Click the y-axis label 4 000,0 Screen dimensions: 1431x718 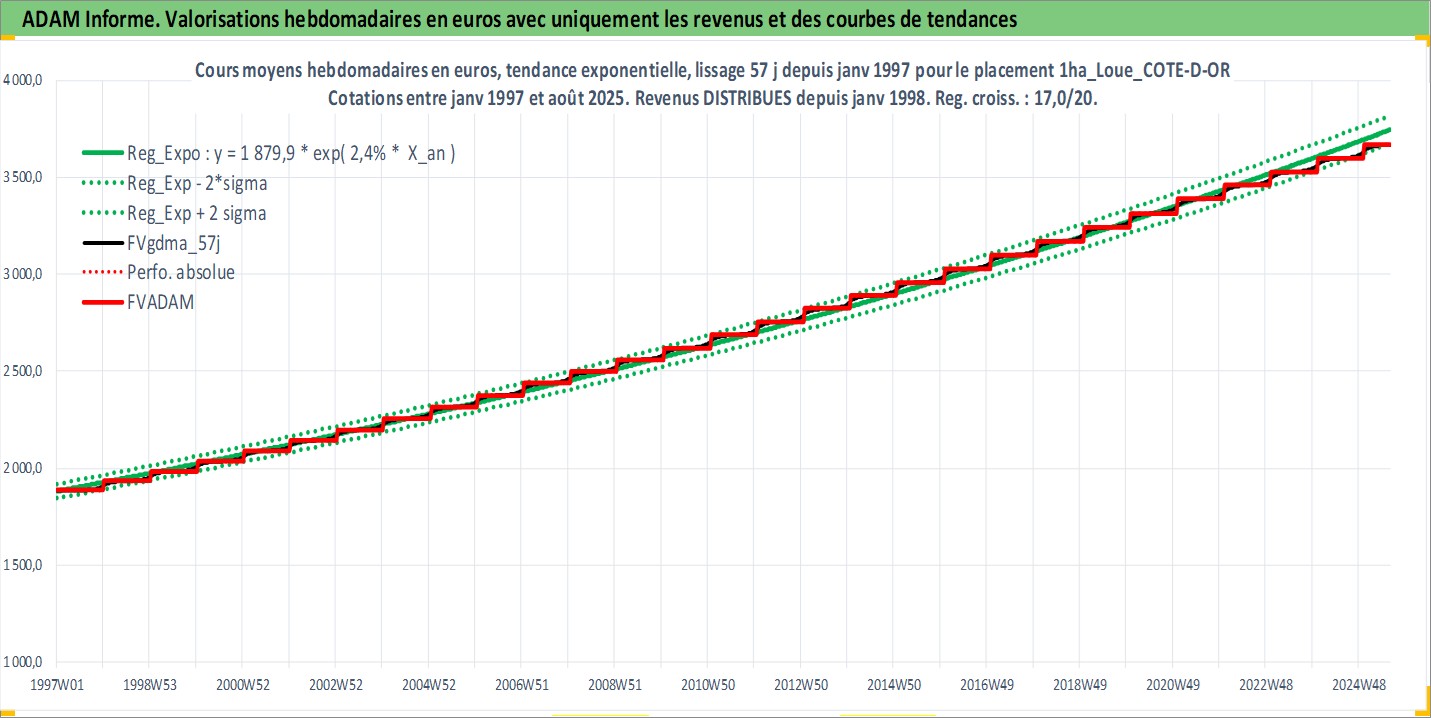tap(24, 81)
